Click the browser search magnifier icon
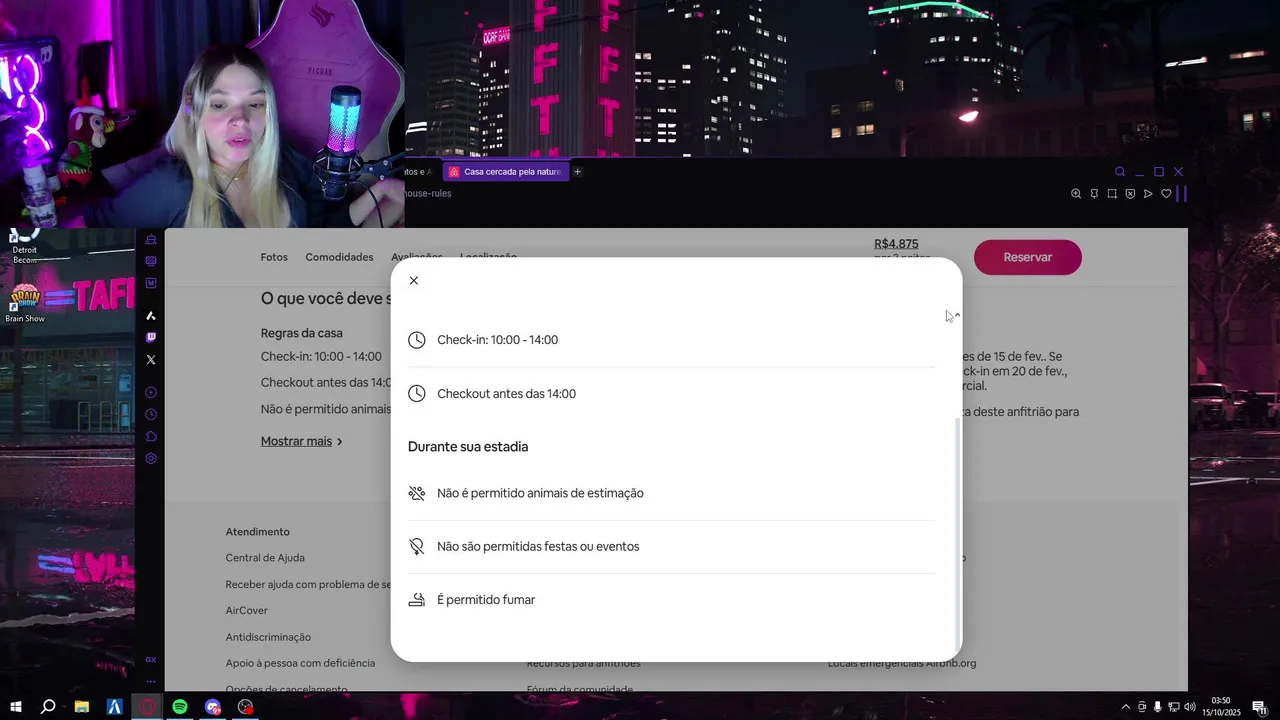Viewport: 1280px width, 720px height. (1120, 172)
